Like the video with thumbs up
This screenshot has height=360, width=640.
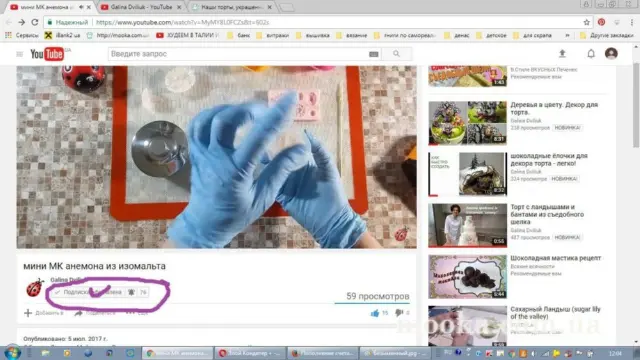pos(375,313)
